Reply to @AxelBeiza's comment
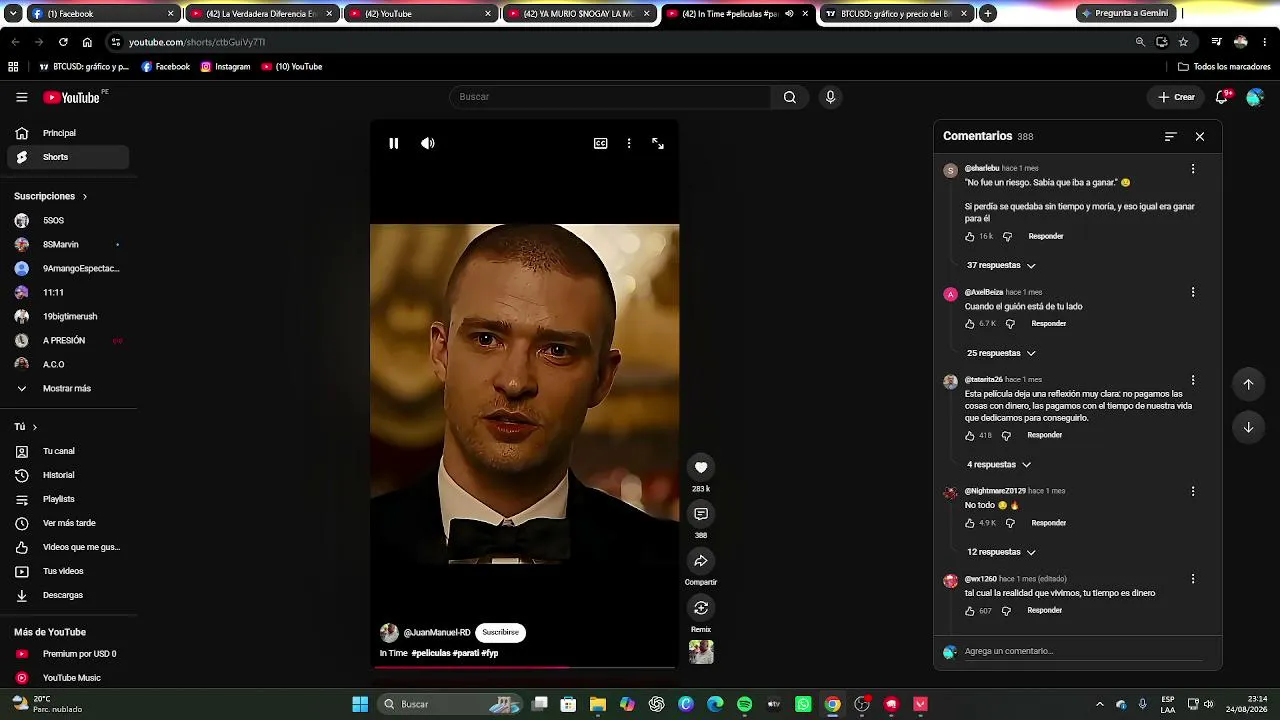 [x=1049, y=324]
